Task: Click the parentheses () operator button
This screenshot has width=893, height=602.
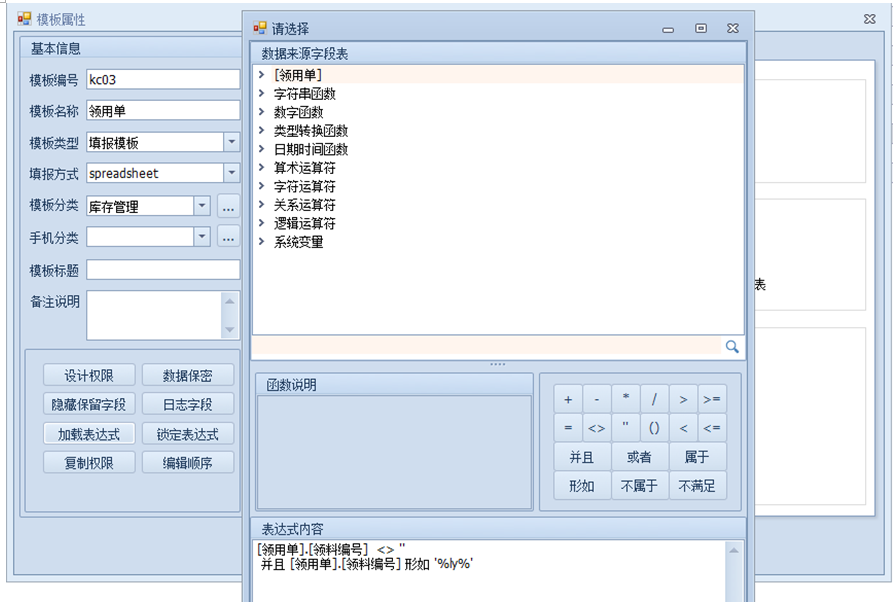Action: coord(654,428)
